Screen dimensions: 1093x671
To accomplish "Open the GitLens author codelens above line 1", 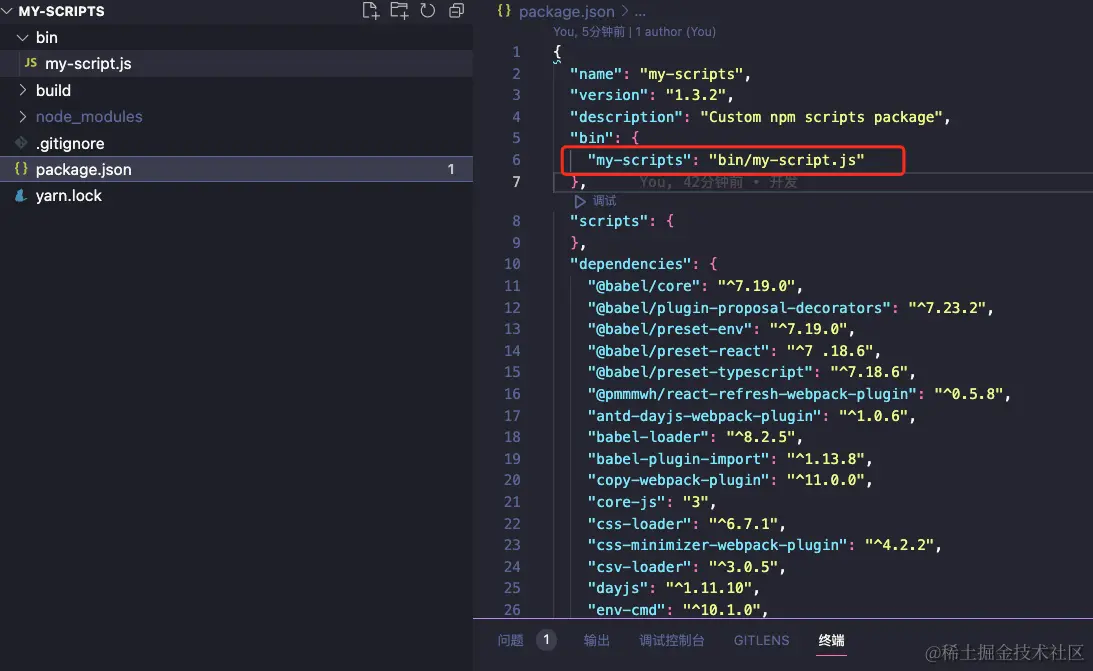I will coord(634,31).
